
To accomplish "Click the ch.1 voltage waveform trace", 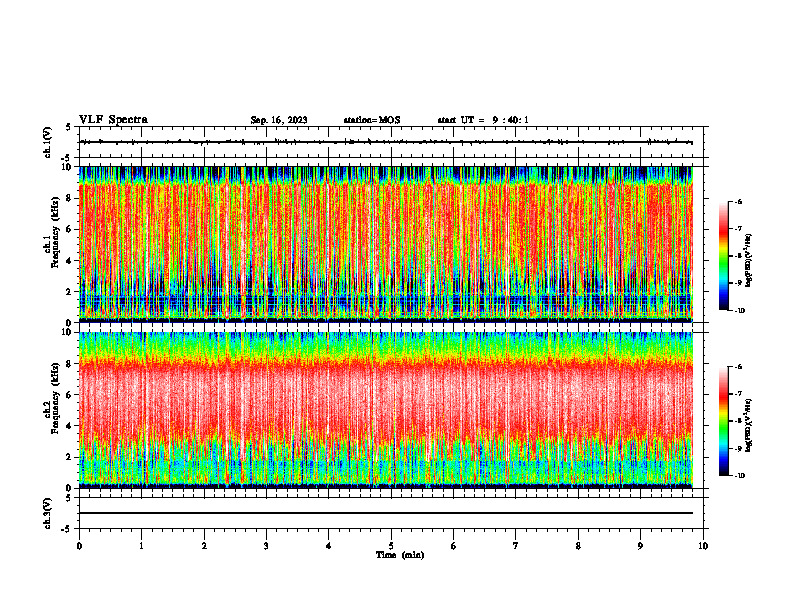I will point(386,142).
